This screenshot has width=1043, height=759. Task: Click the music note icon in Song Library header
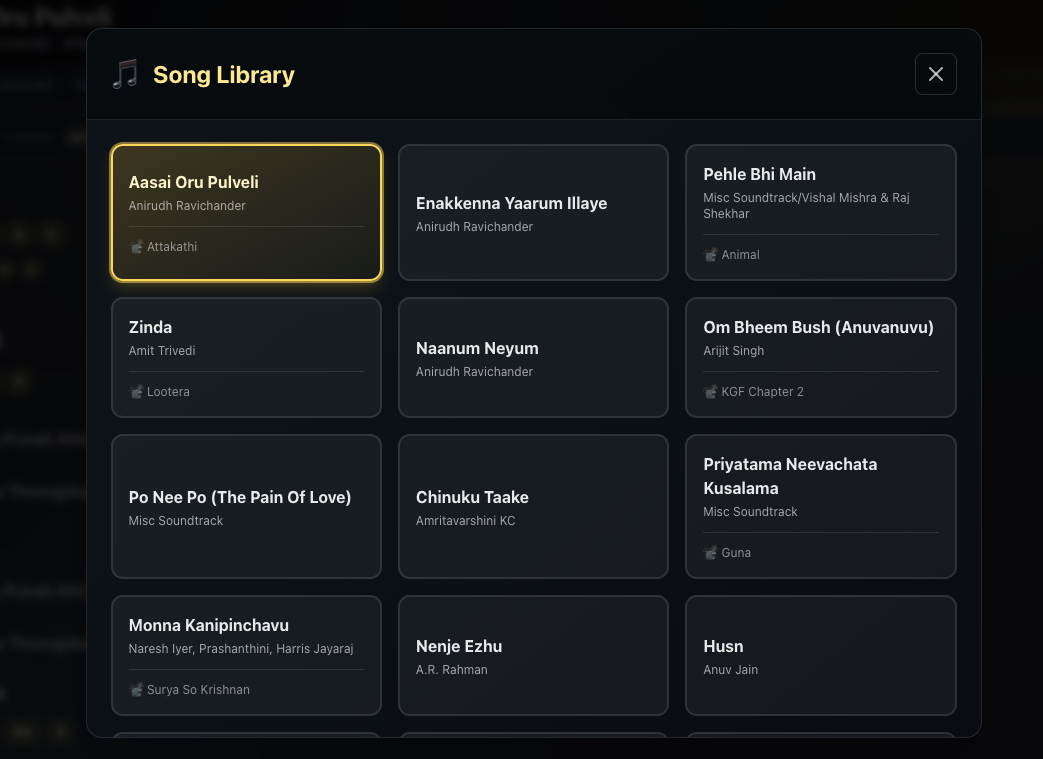pos(124,73)
